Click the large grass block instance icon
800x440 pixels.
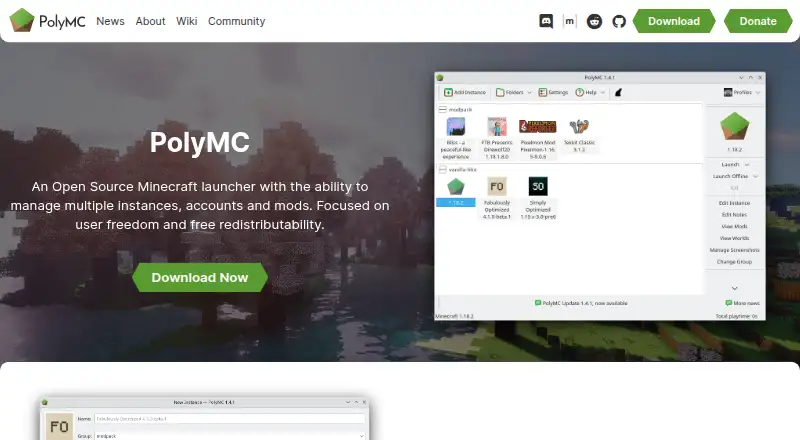pos(735,127)
